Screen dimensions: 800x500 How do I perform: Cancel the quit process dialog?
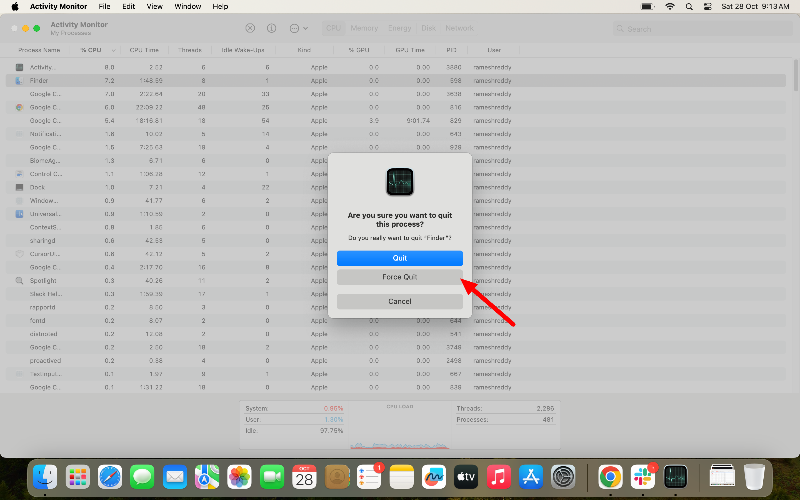pyautogui.click(x=399, y=302)
